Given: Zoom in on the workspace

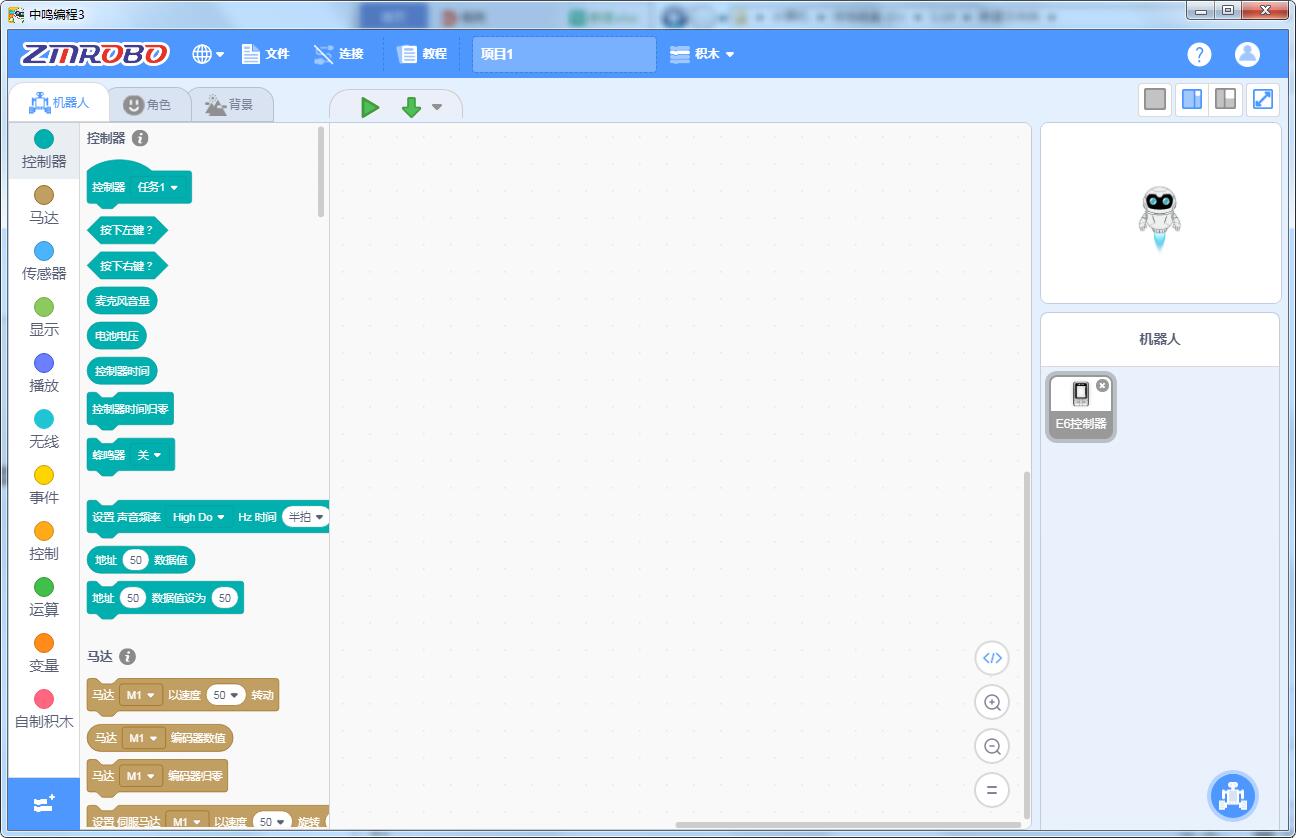Looking at the screenshot, I should click(992, 703).
